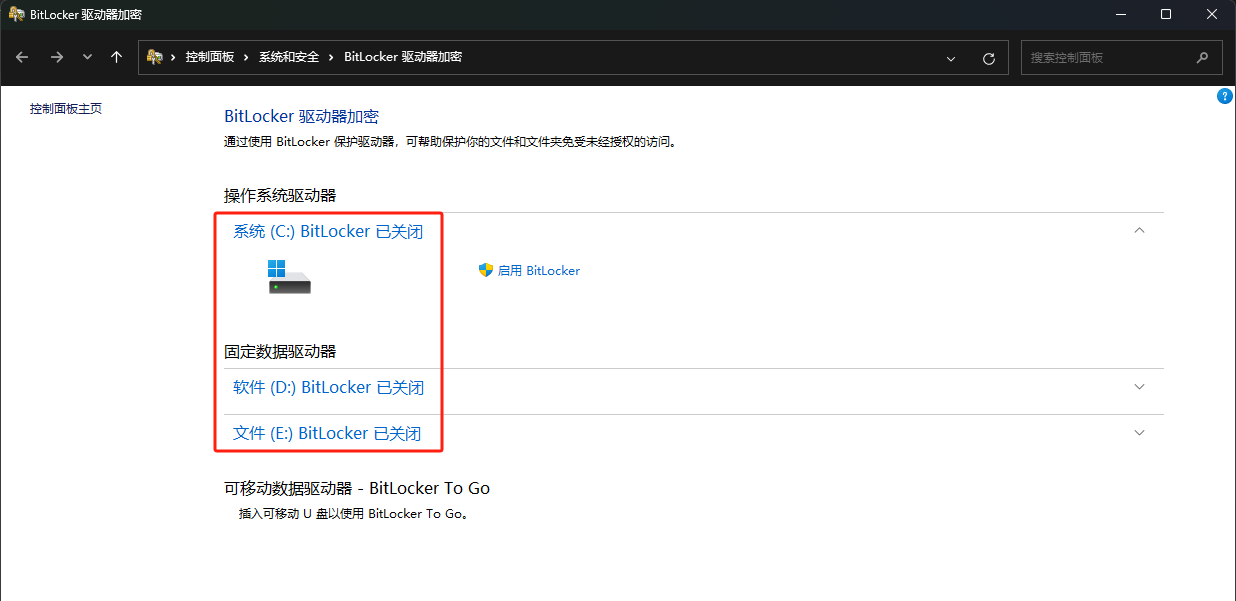1236x601 pixels.
Task: Click the back navigation arrow
Action: tap(22, 57)
